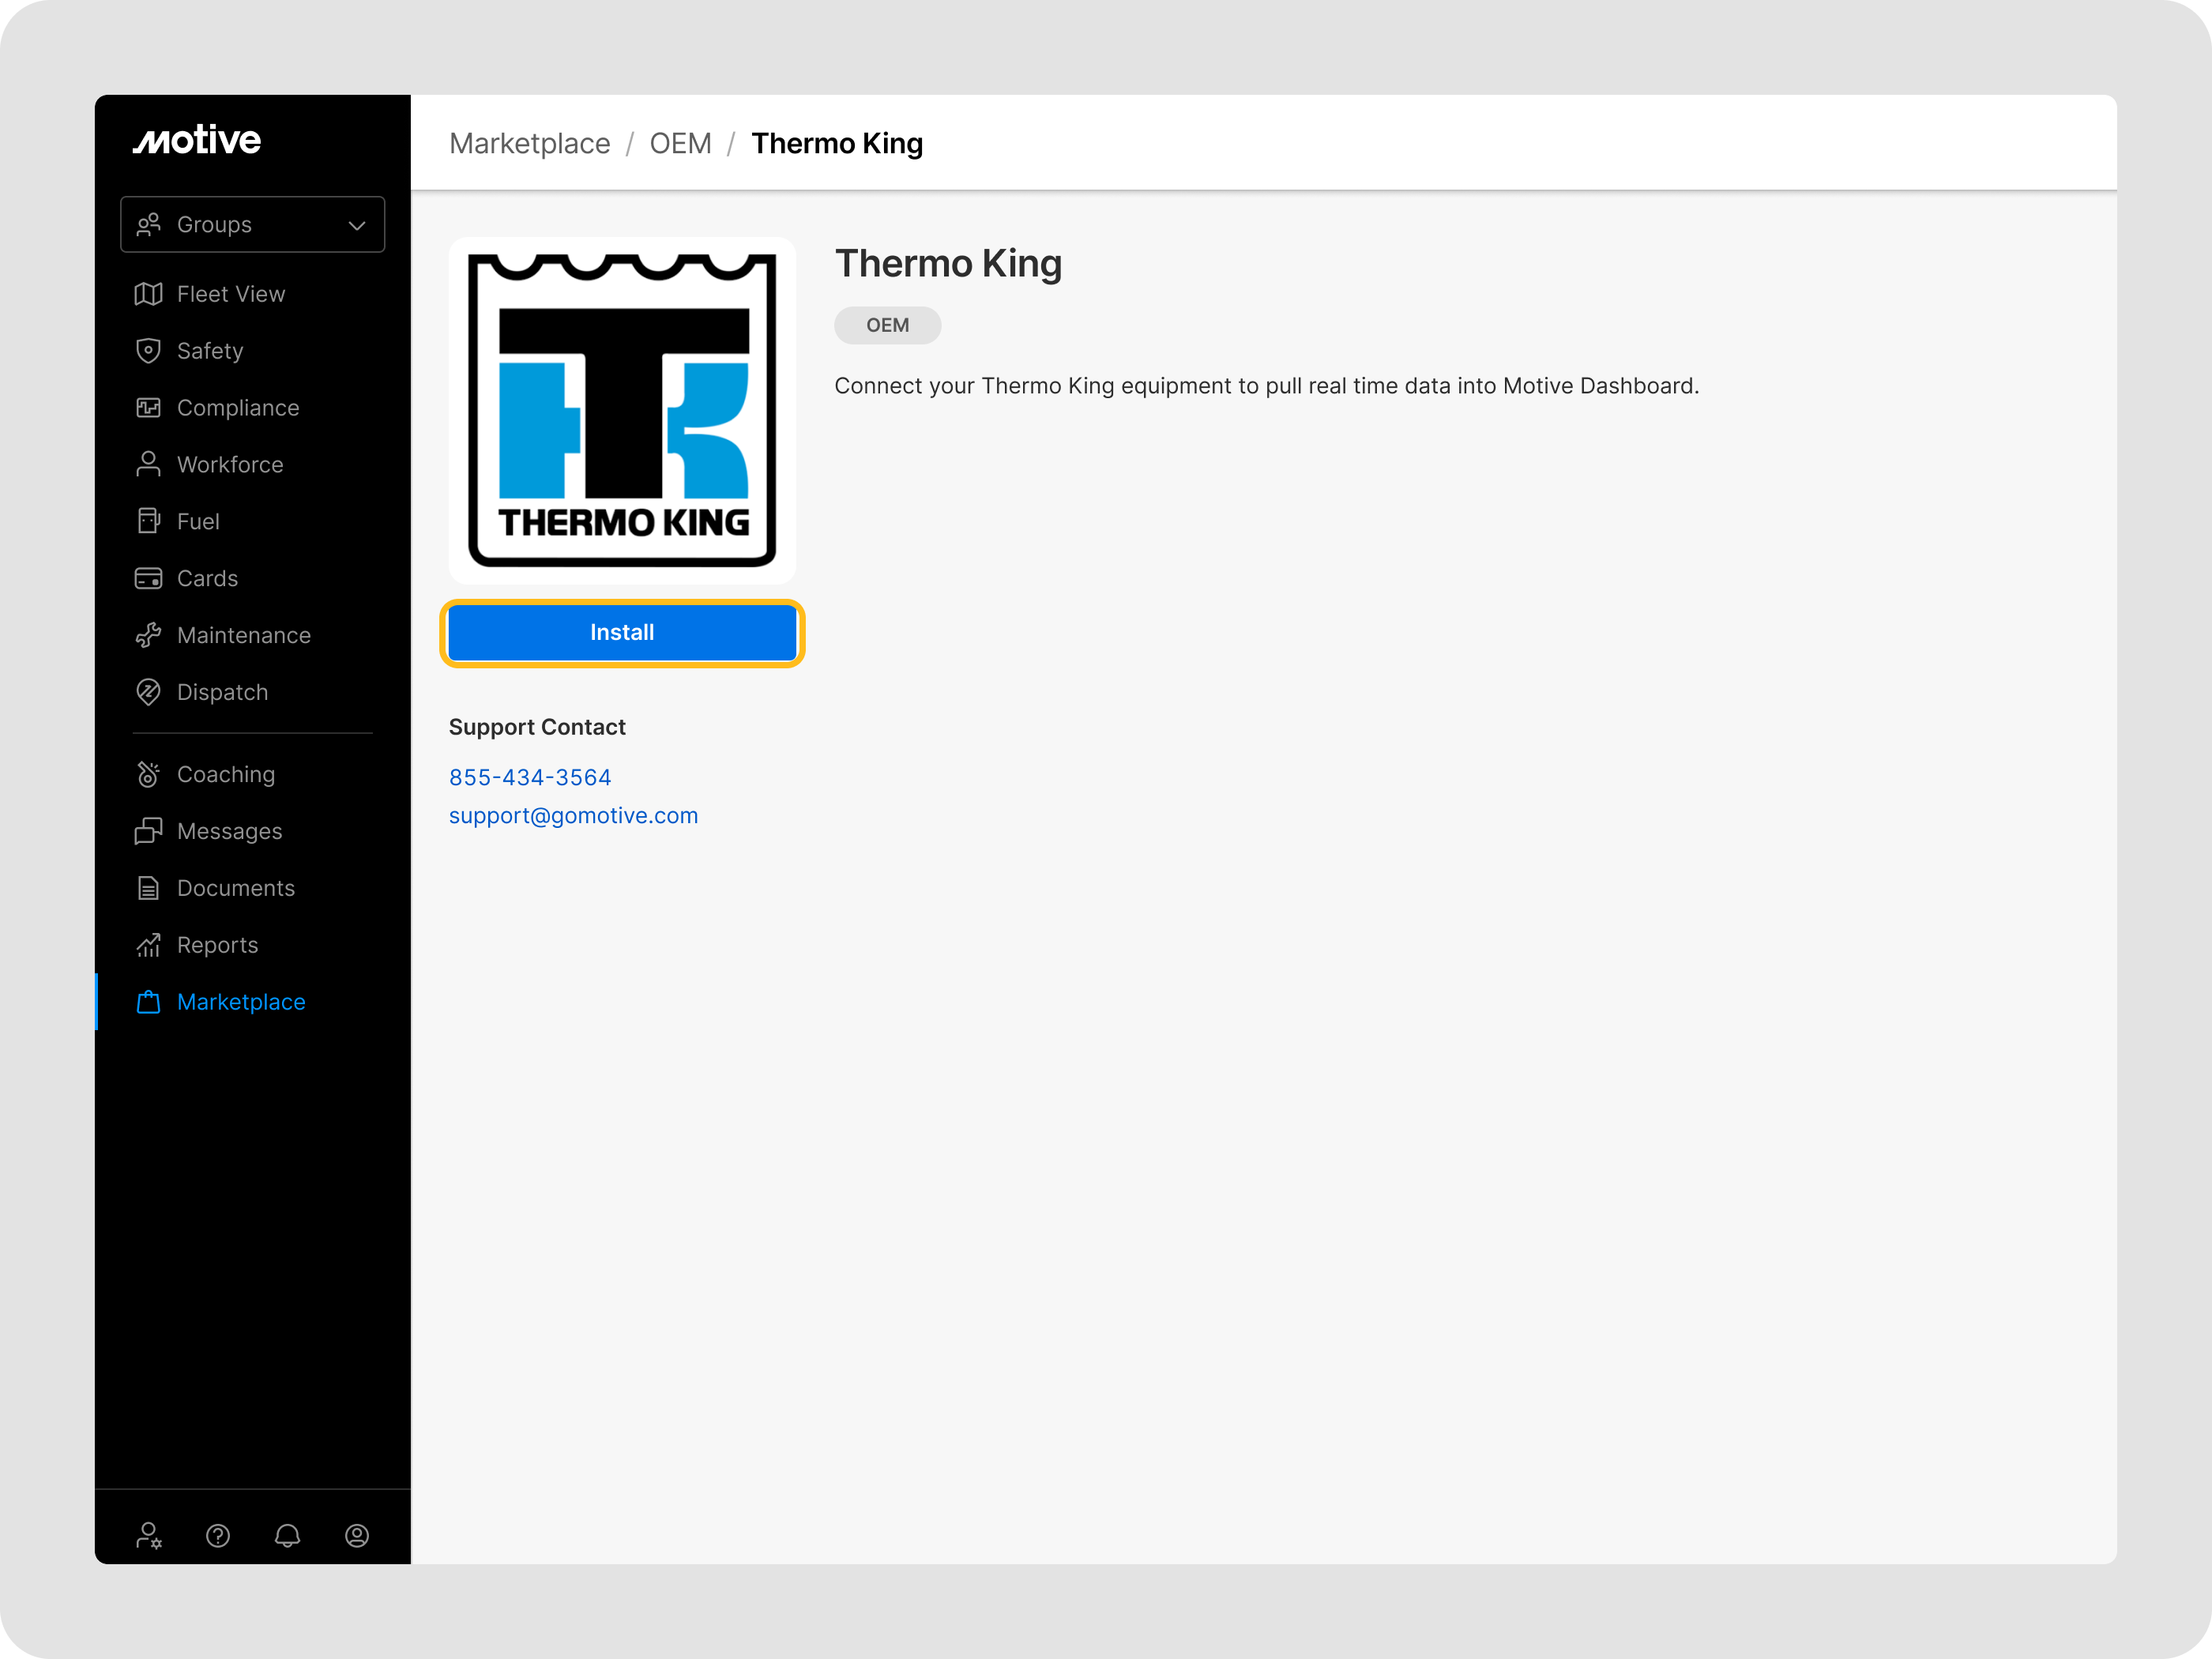Click the Thermo King logo thumbnail
Viewport: 2212px width, 1659px height.
tap(622, 410)
